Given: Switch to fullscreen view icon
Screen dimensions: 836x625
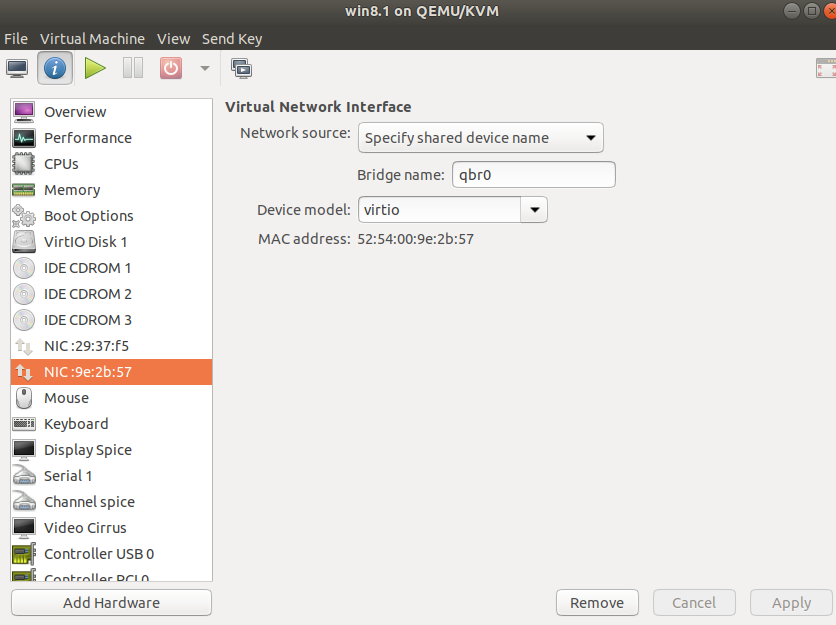Looking at the screenshot, I should (826, 68).
